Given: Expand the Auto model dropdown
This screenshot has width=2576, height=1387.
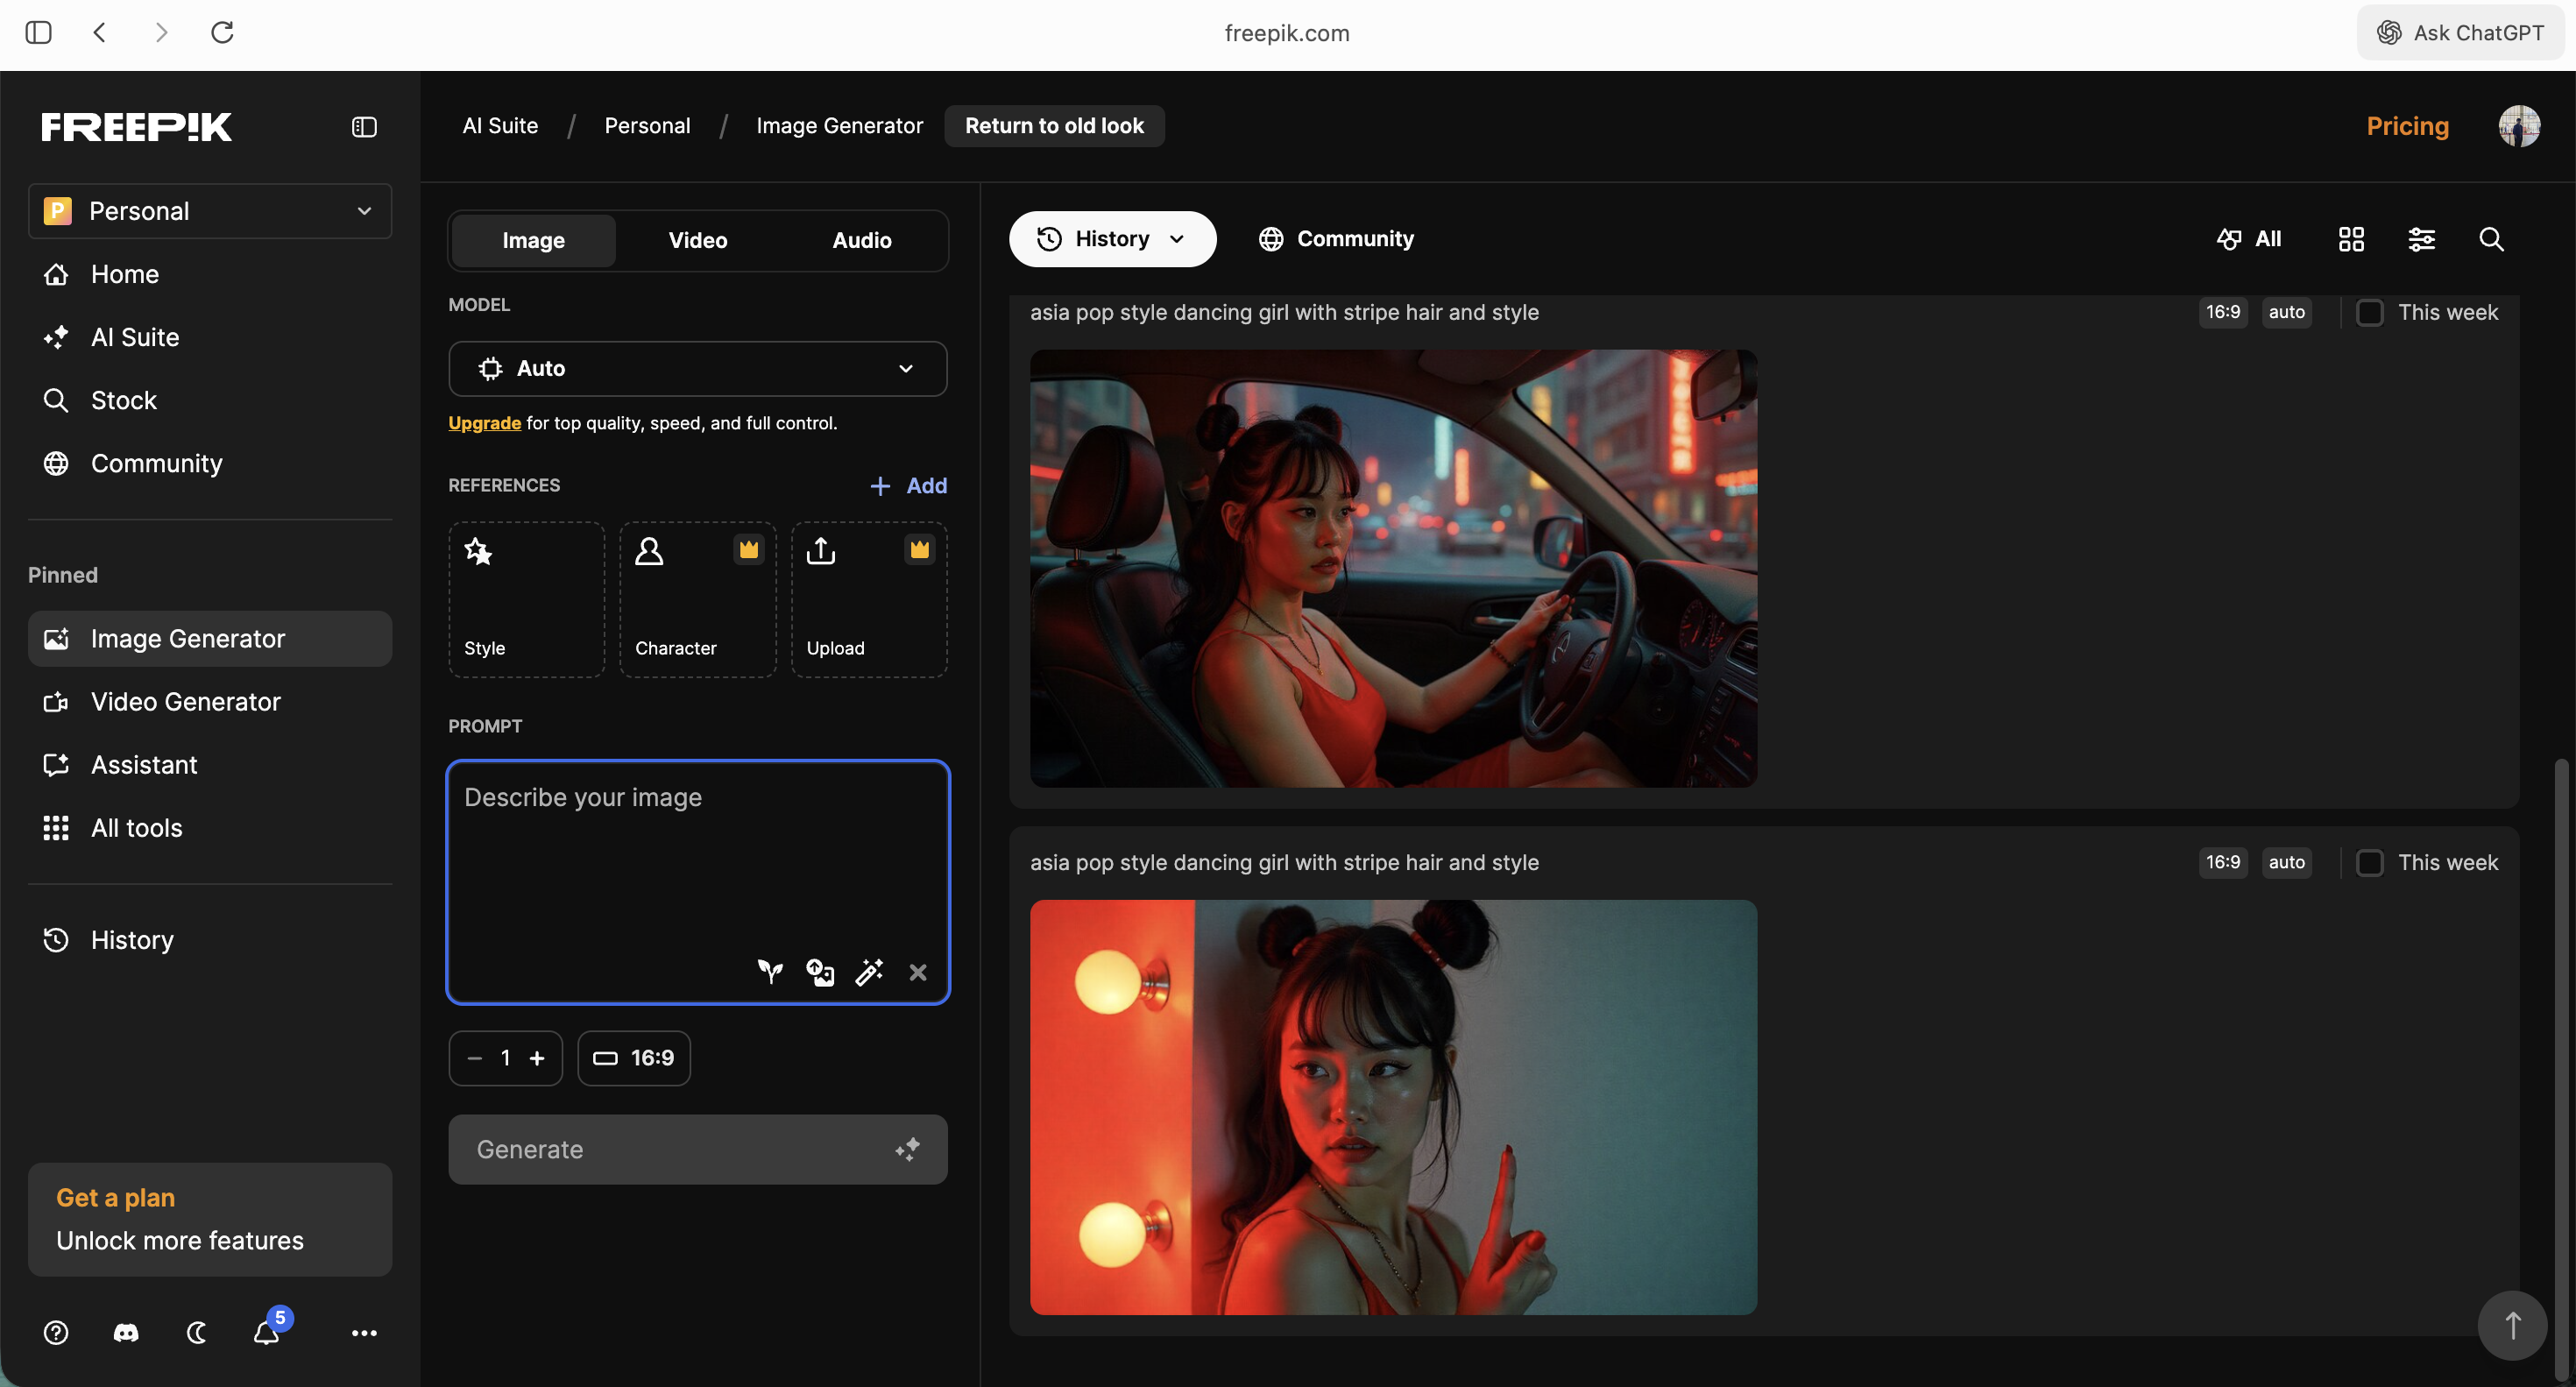Looking at the screenshot, I should coord(697,368).
